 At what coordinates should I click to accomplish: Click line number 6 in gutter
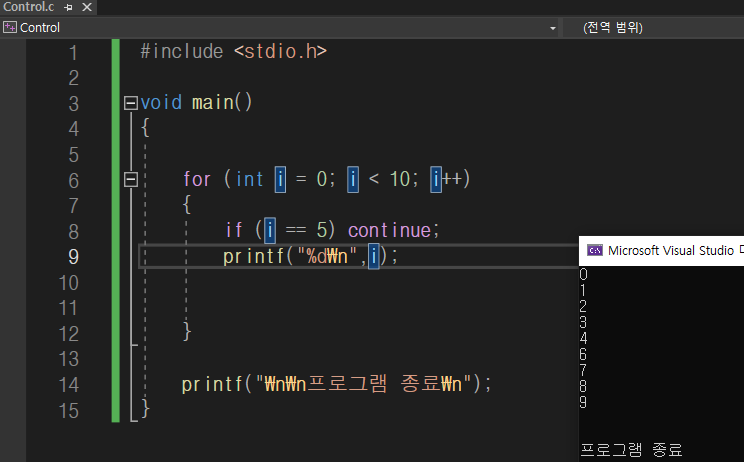click(x=73, y=180)
